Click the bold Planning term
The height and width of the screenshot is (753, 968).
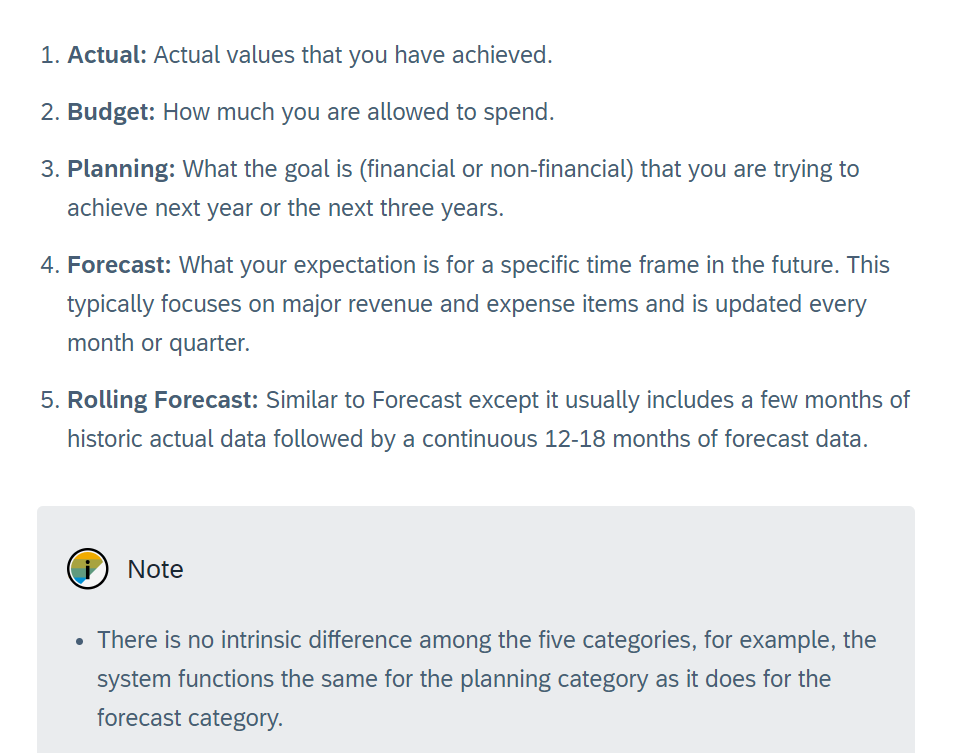[x=121, y=169]
